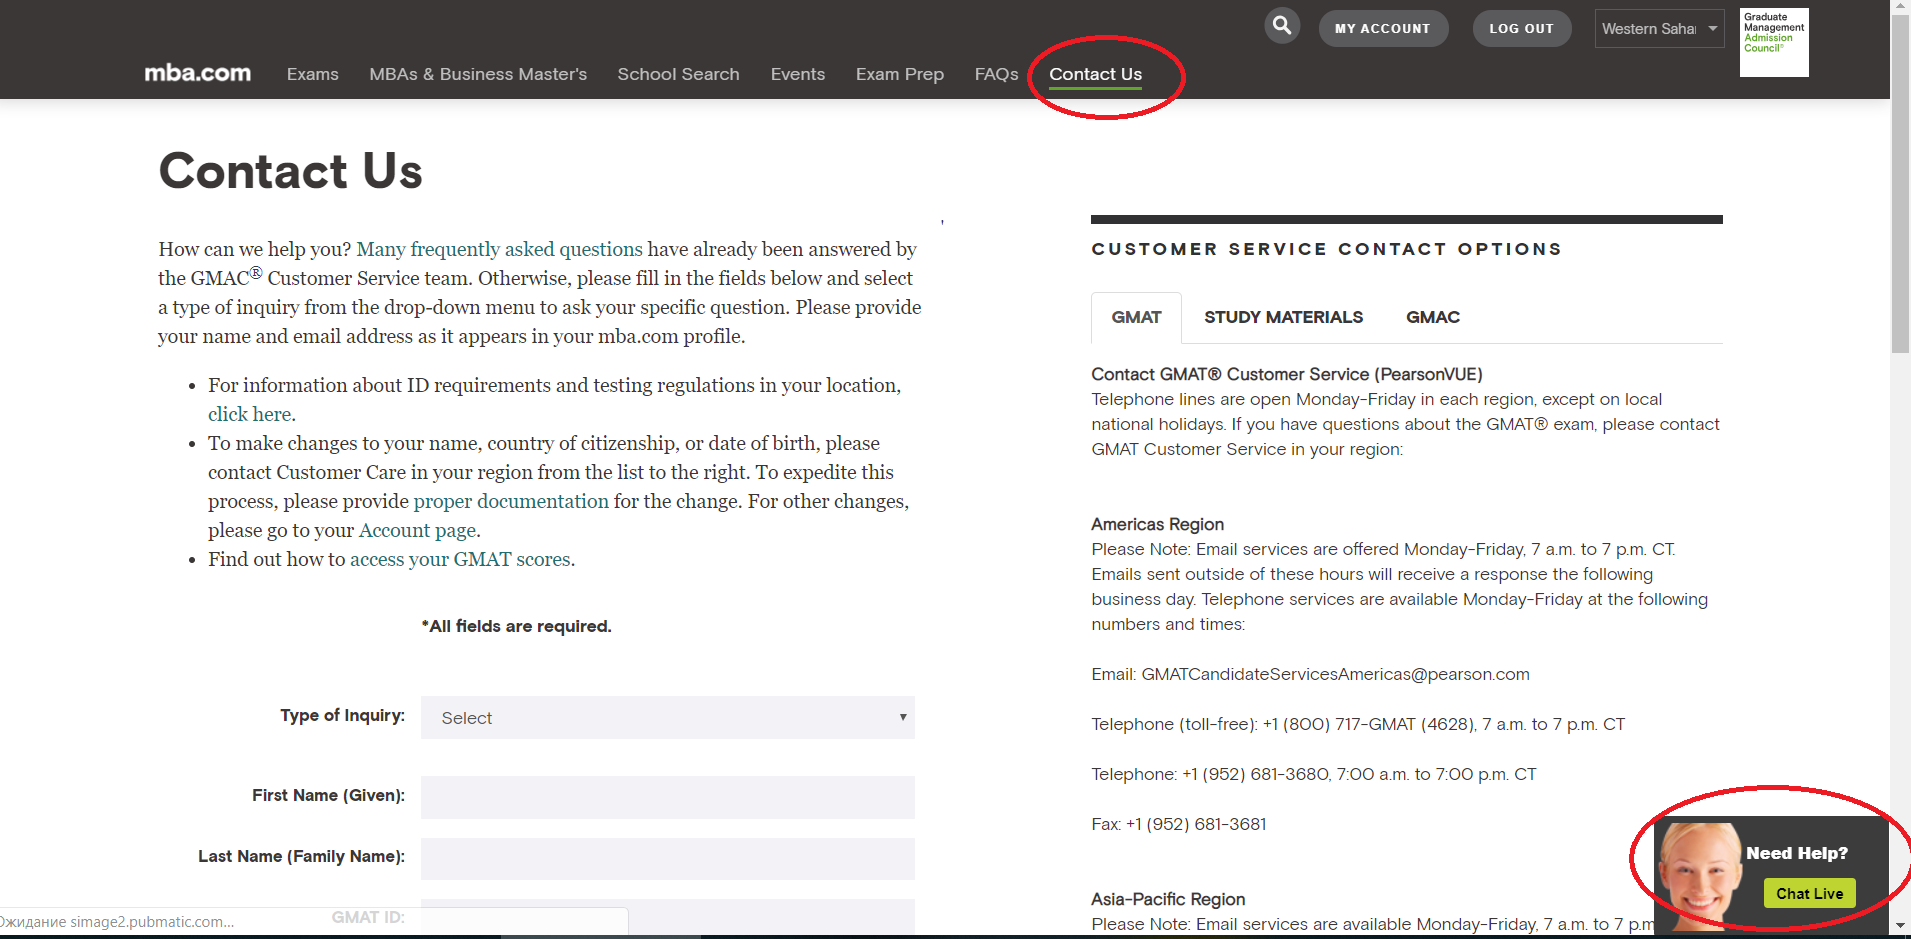Expand the Type of Inquiry dropdown
1911x939 pixels.
click(x=667, y=718)
